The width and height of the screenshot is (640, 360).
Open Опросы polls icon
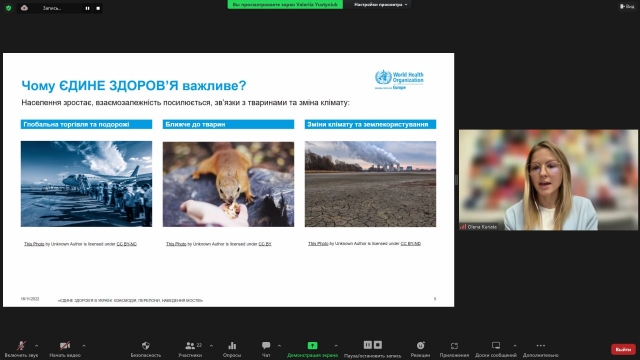click(x=232, y=346)
